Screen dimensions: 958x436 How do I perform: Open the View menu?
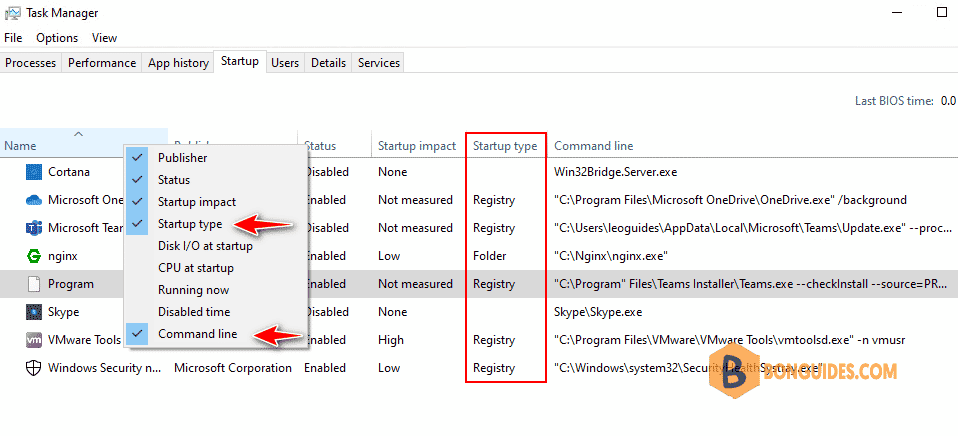[x=104, y=38]
